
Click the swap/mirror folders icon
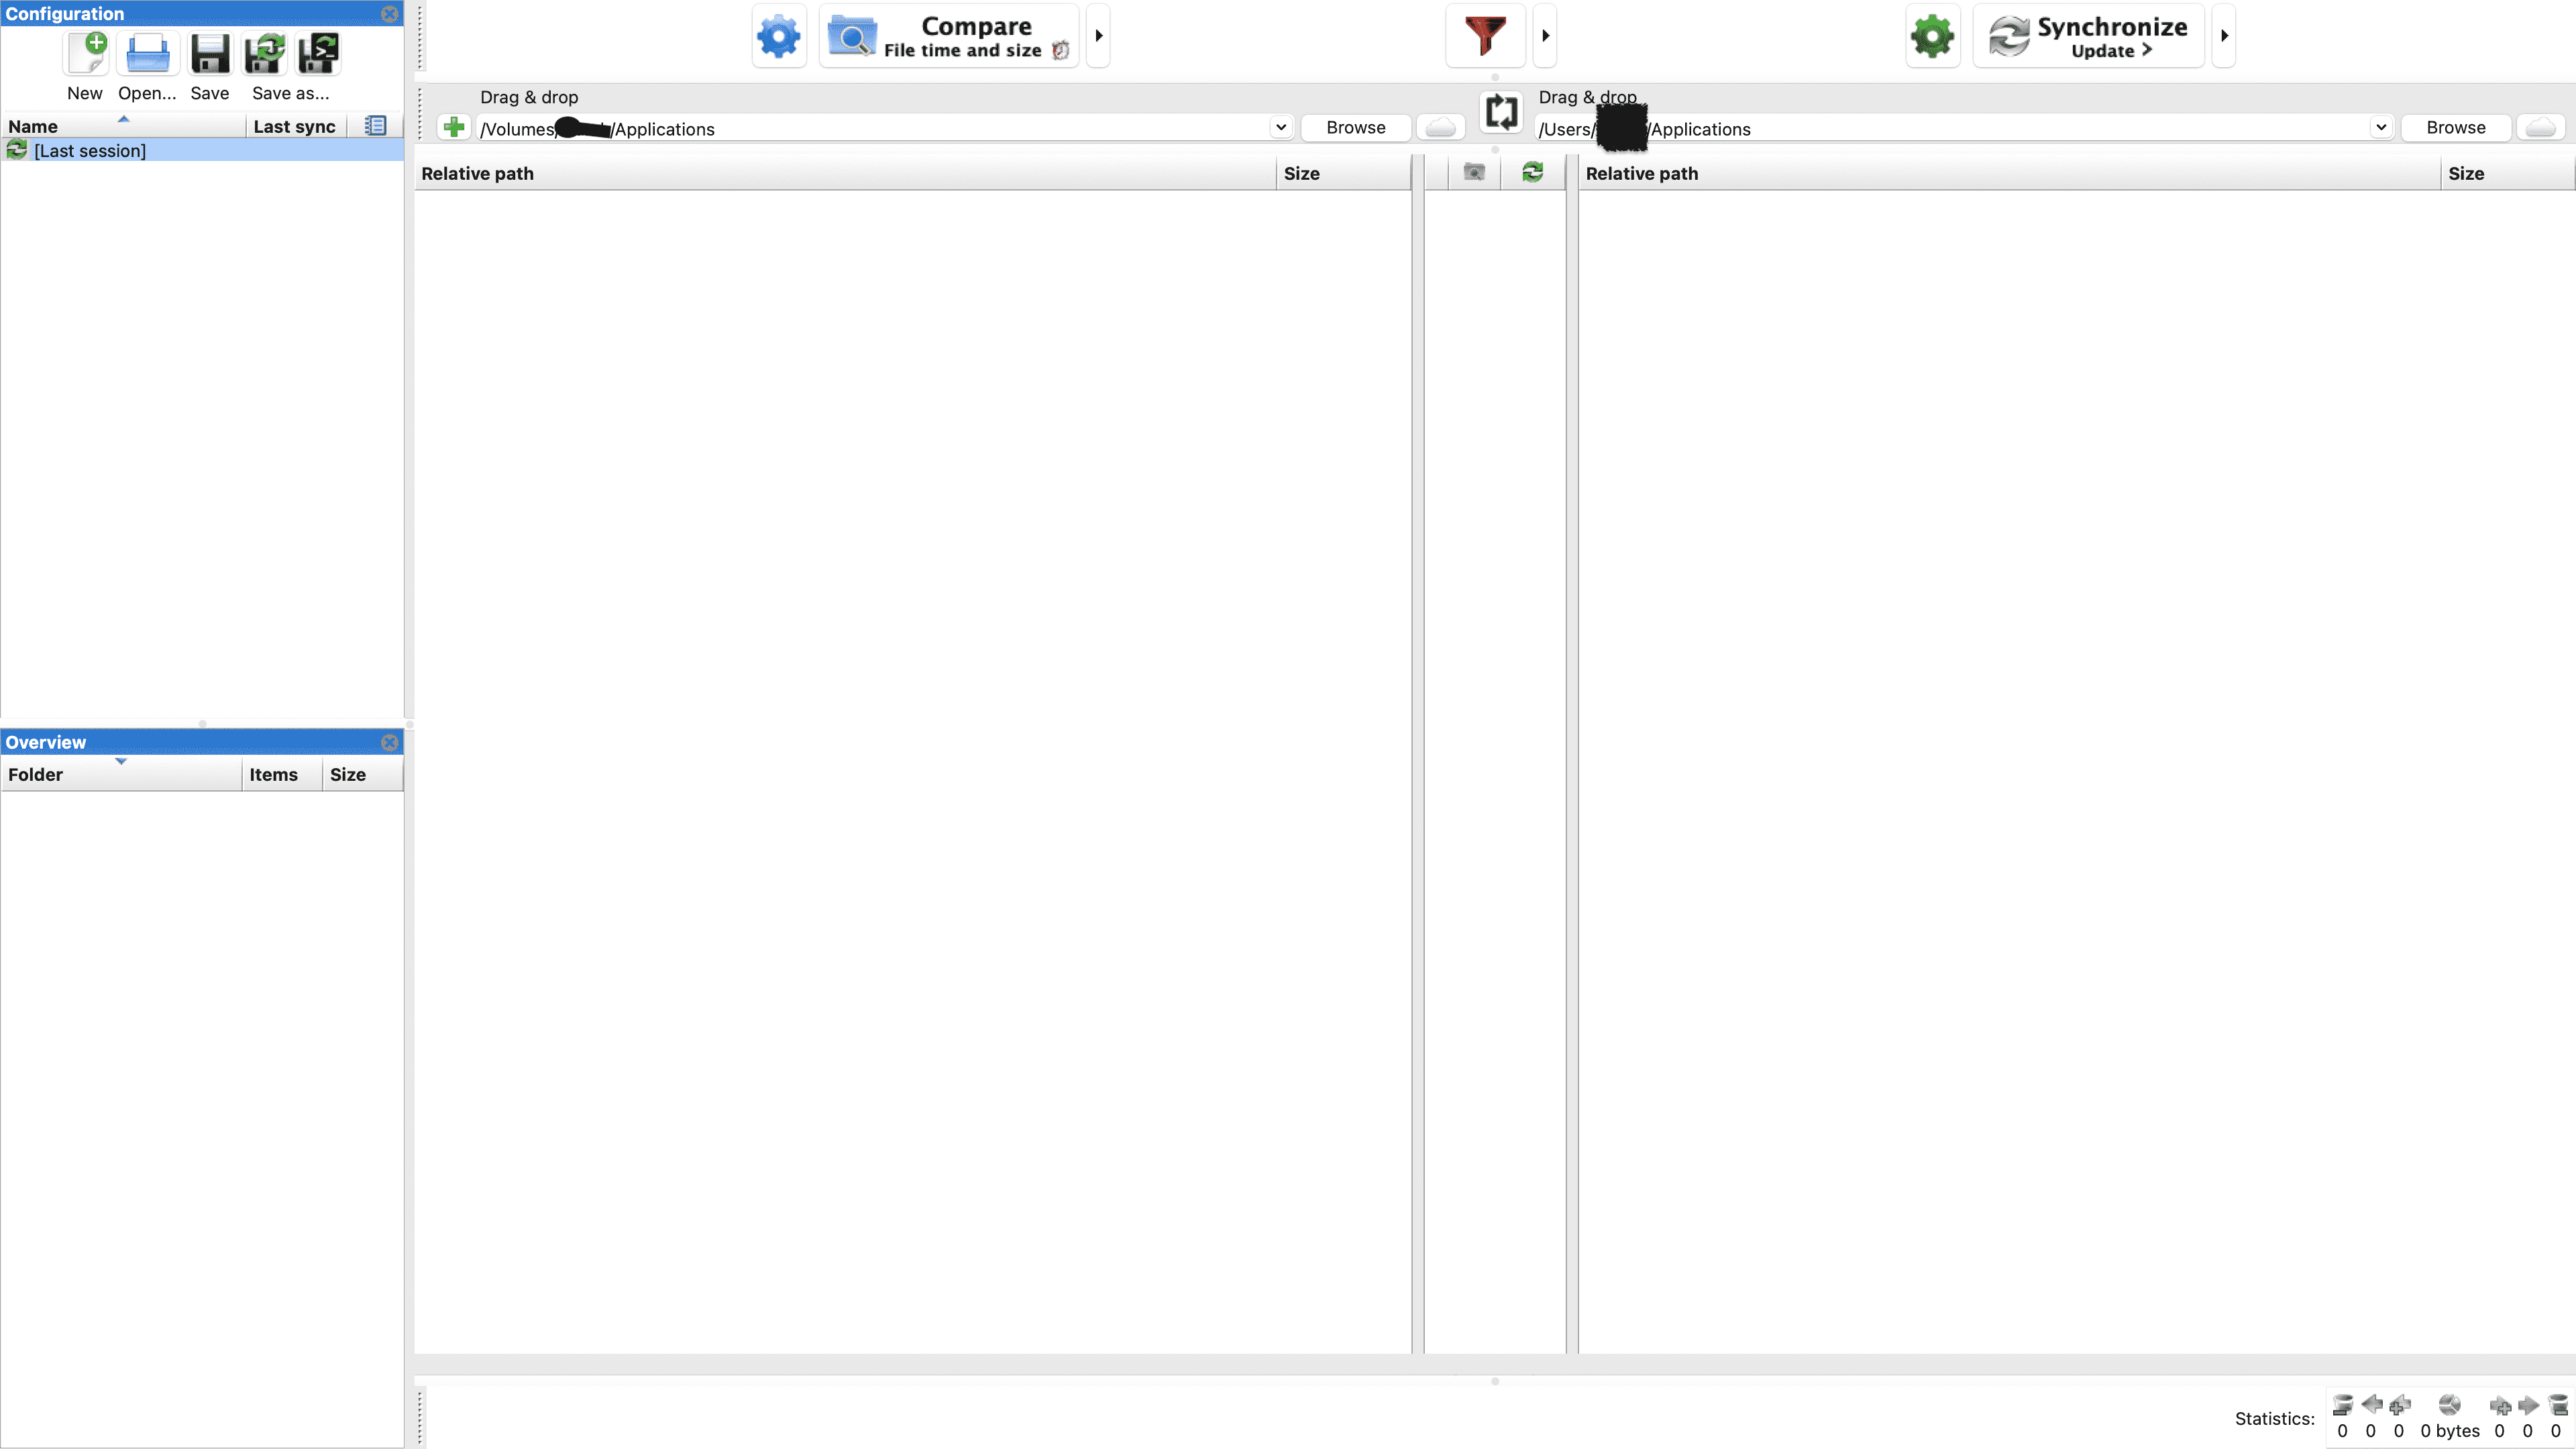click(x=1500, y=111)
